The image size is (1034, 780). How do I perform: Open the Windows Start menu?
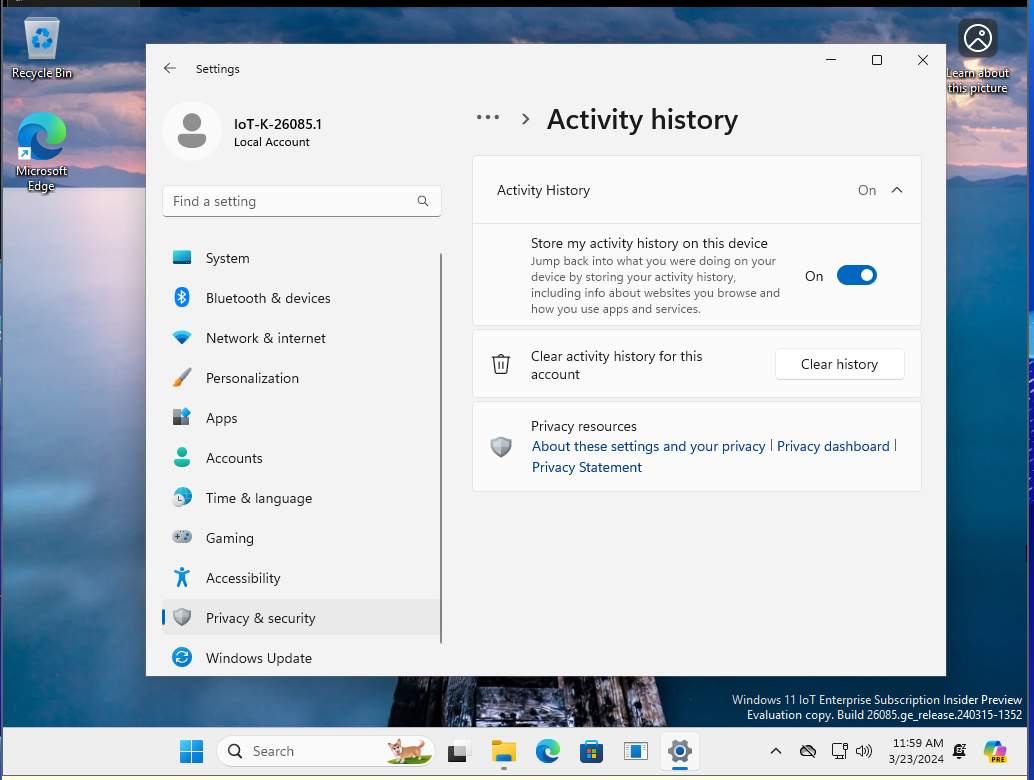point(191,751)
